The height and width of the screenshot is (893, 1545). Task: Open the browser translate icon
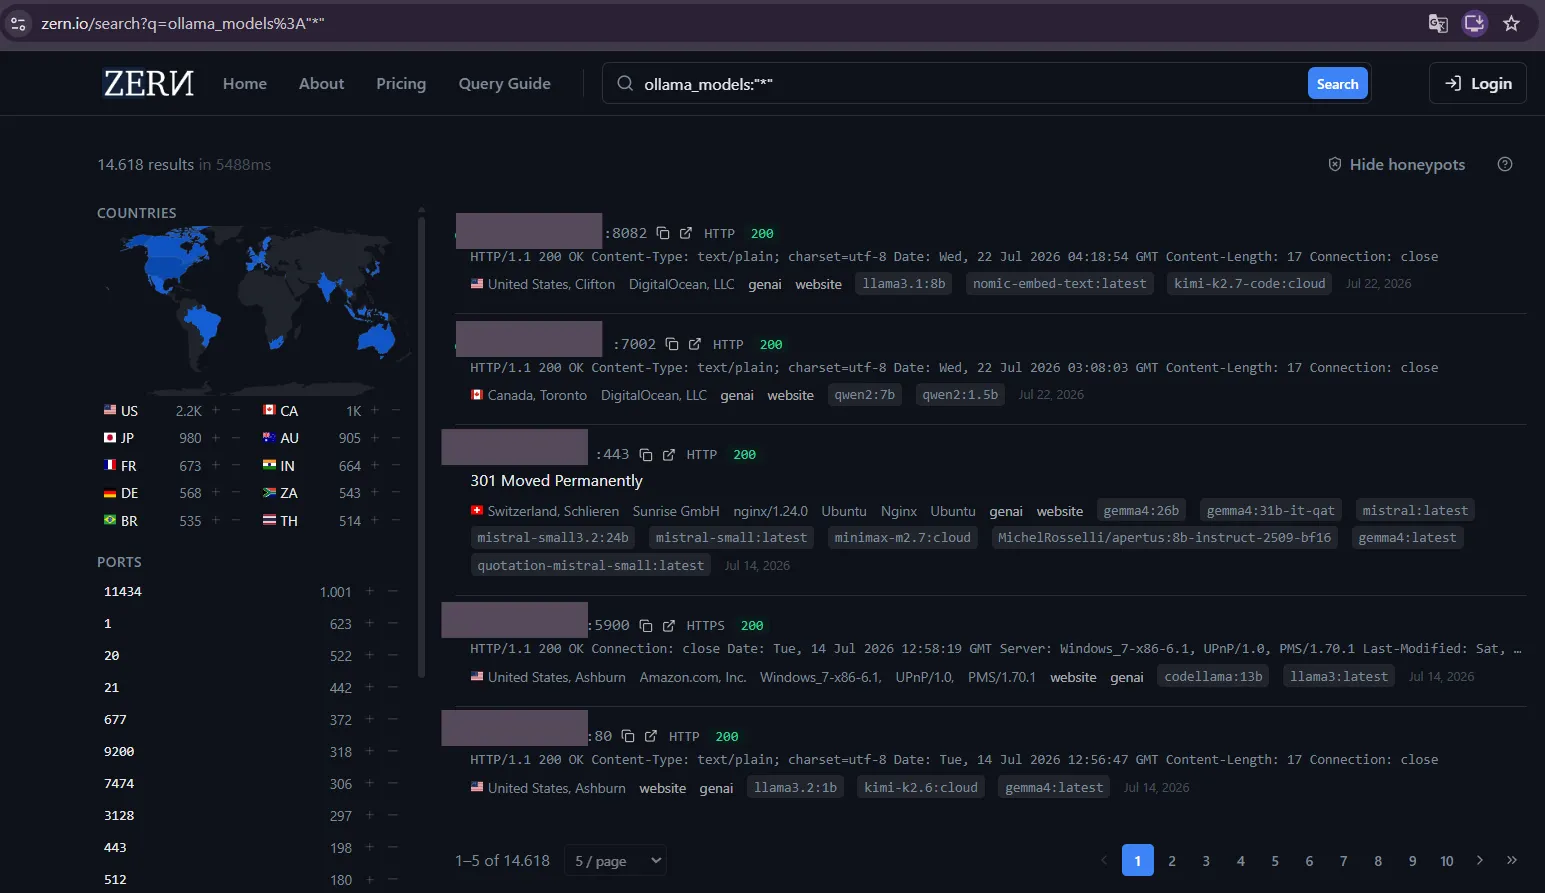(1438, 23)
